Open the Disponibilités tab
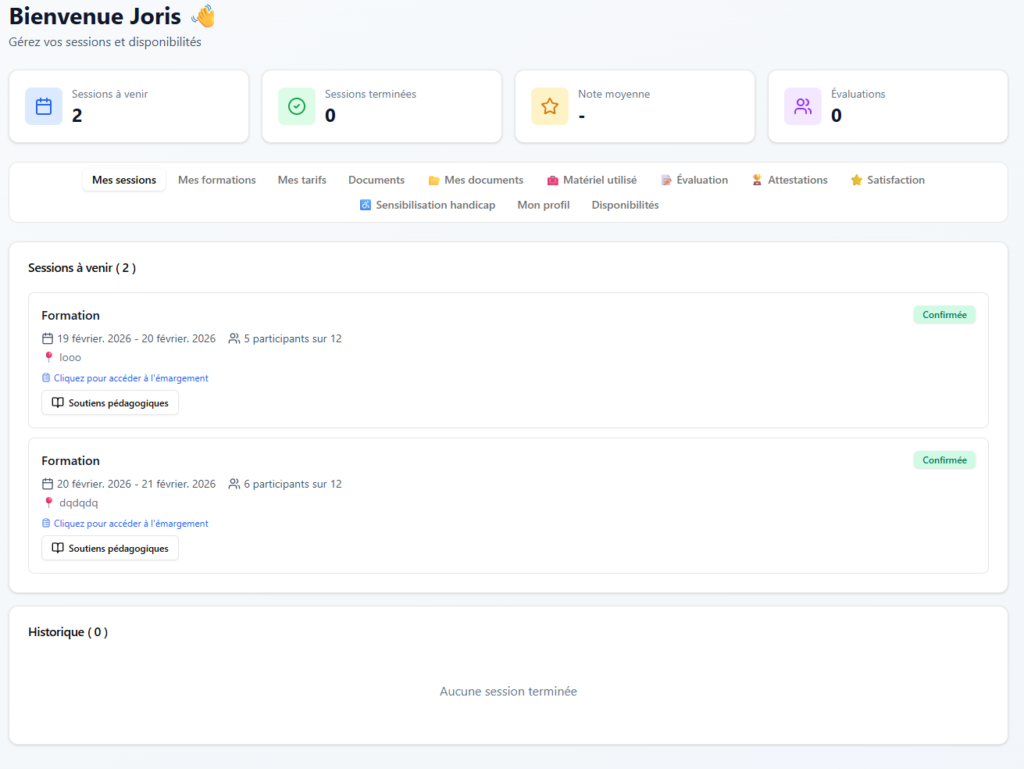 pos(625,205)
